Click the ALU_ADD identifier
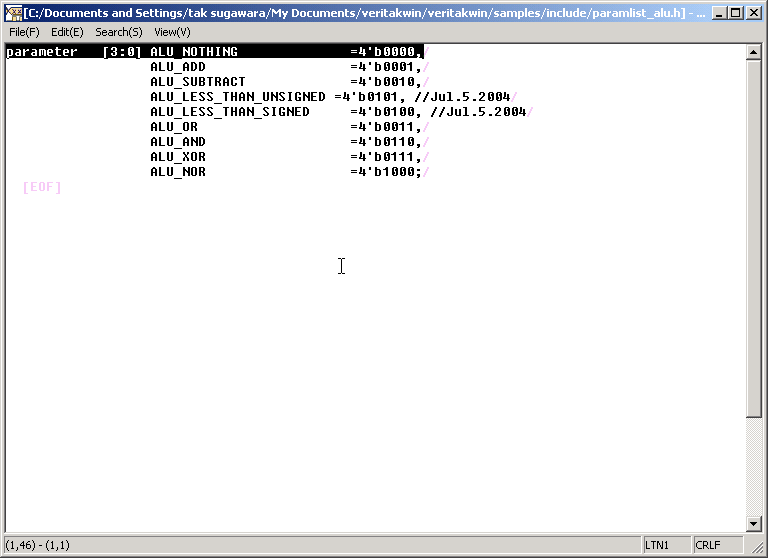 coord(178,67)
